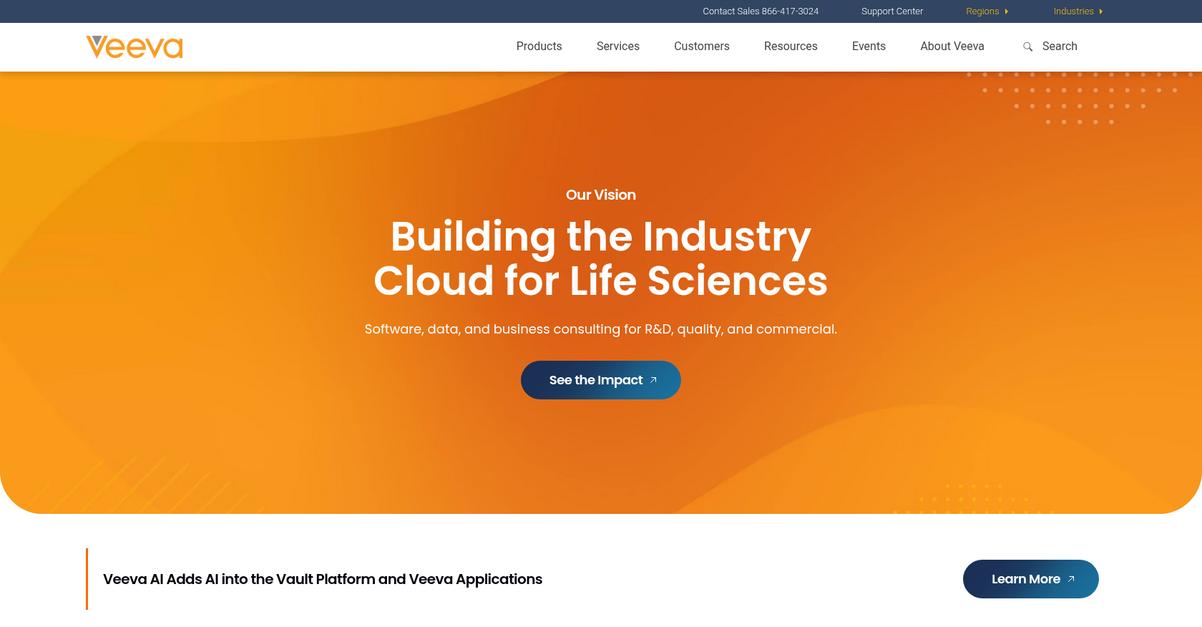Open the Services menu

[x=618, y=46]
